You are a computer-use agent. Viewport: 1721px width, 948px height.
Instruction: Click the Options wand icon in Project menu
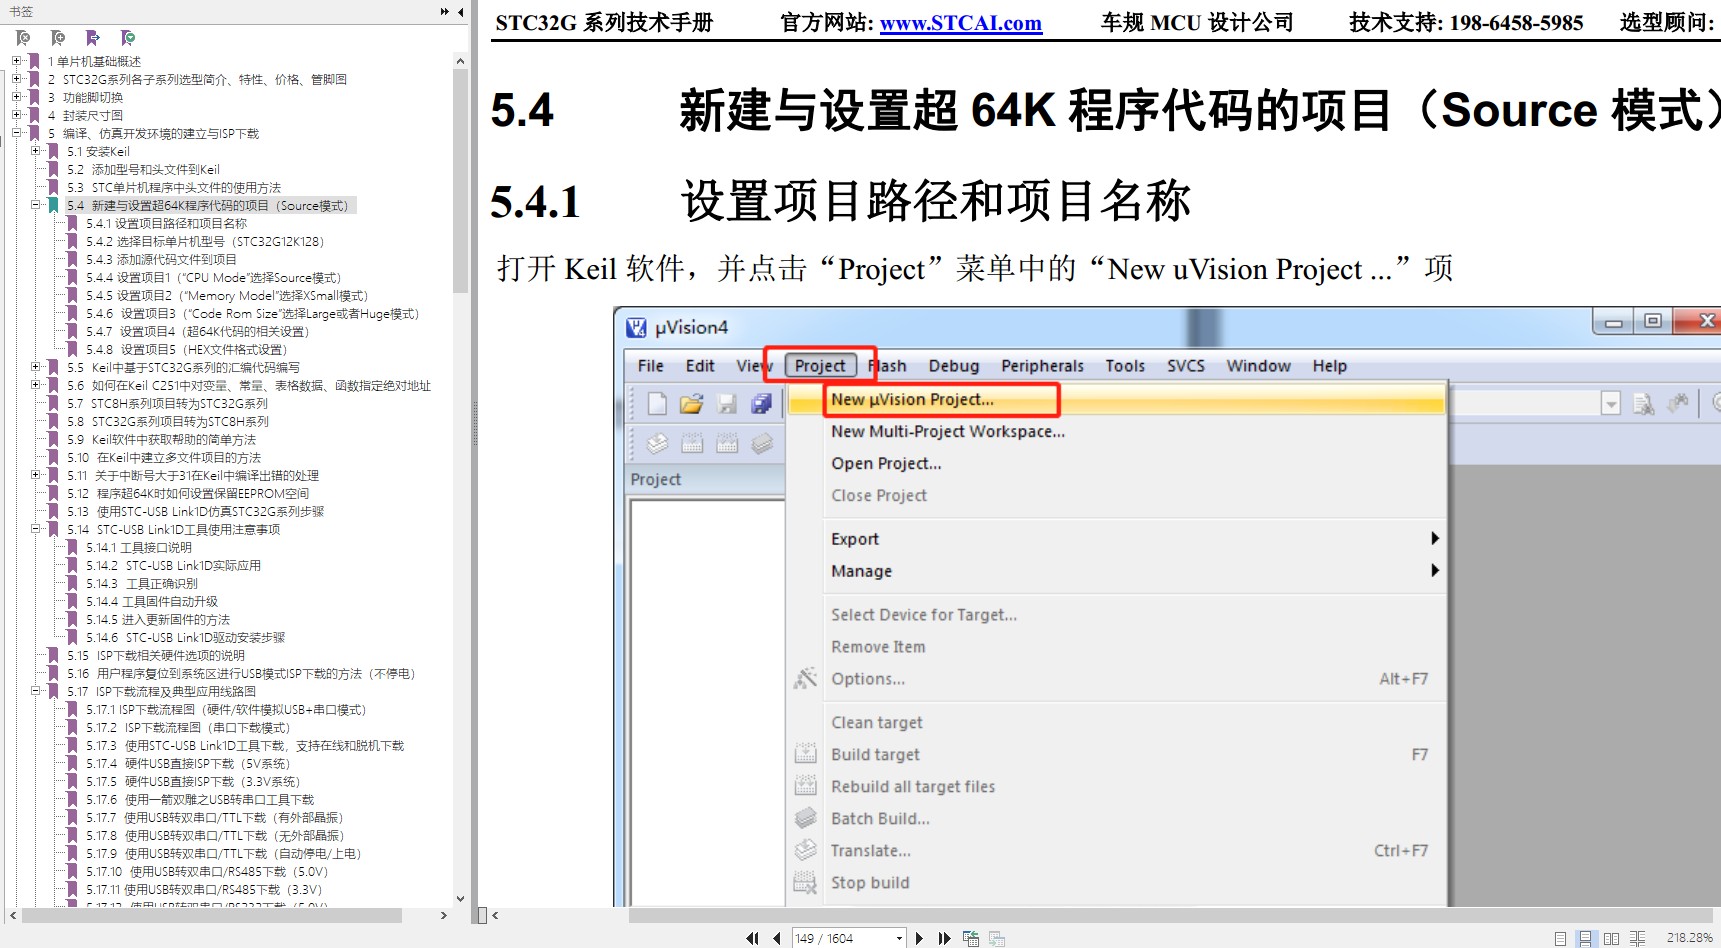coord(805,678)
